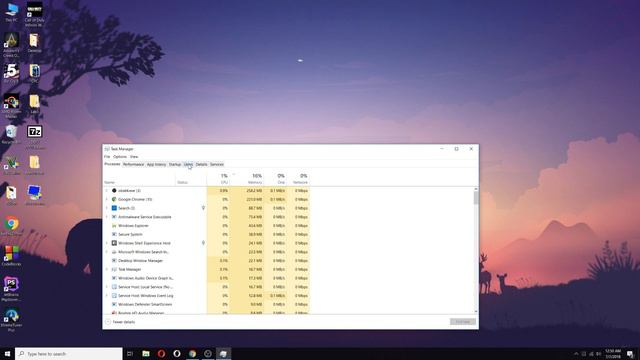Open the This PC desktop icon
Image resolution: width=640 pixels, height=360 pixels.
(12, 12)
